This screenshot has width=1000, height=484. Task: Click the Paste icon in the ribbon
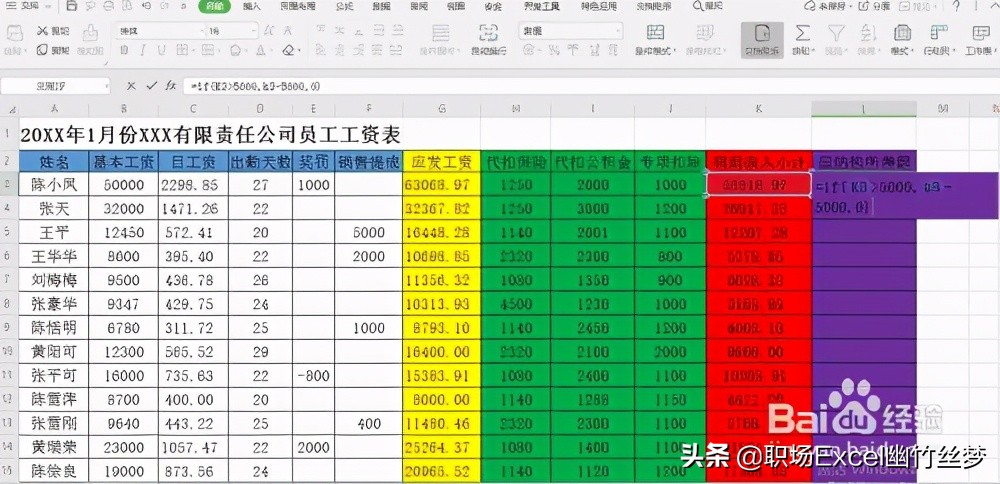[x=15, y=33]
